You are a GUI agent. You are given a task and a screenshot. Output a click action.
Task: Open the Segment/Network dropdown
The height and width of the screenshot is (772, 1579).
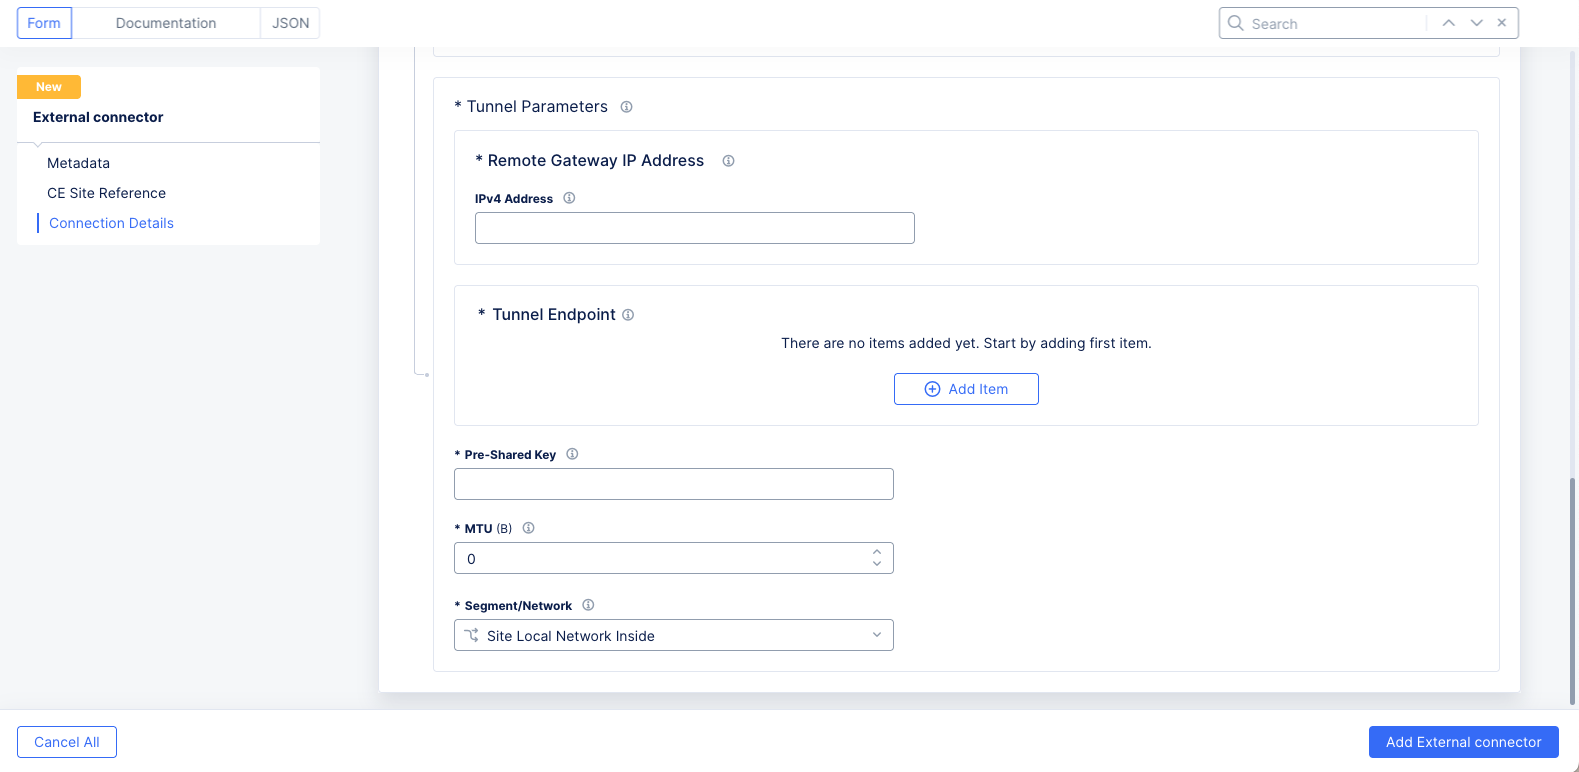673,635
